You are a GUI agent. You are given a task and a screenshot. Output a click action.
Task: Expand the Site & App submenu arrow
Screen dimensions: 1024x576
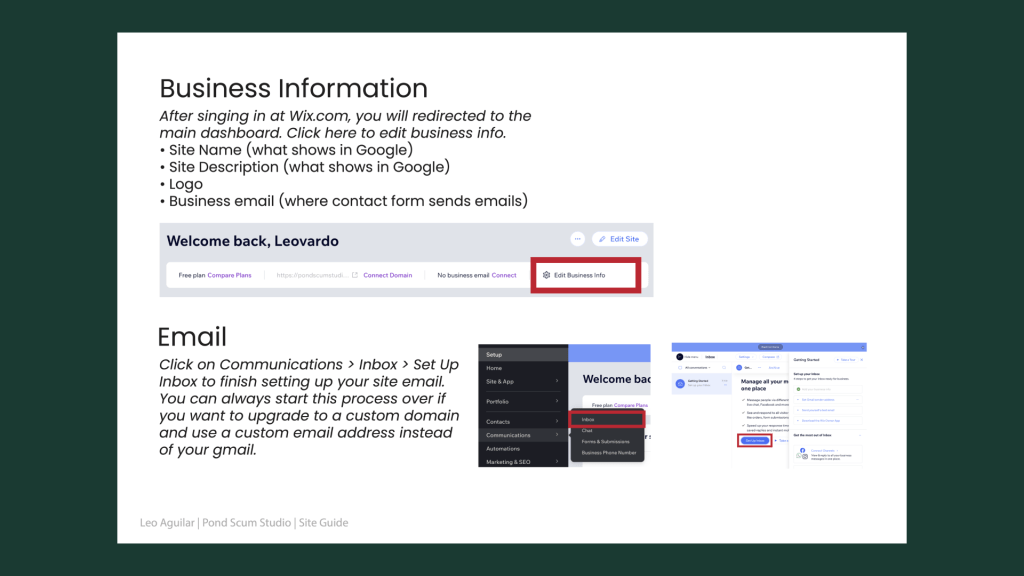pos(558,381)
